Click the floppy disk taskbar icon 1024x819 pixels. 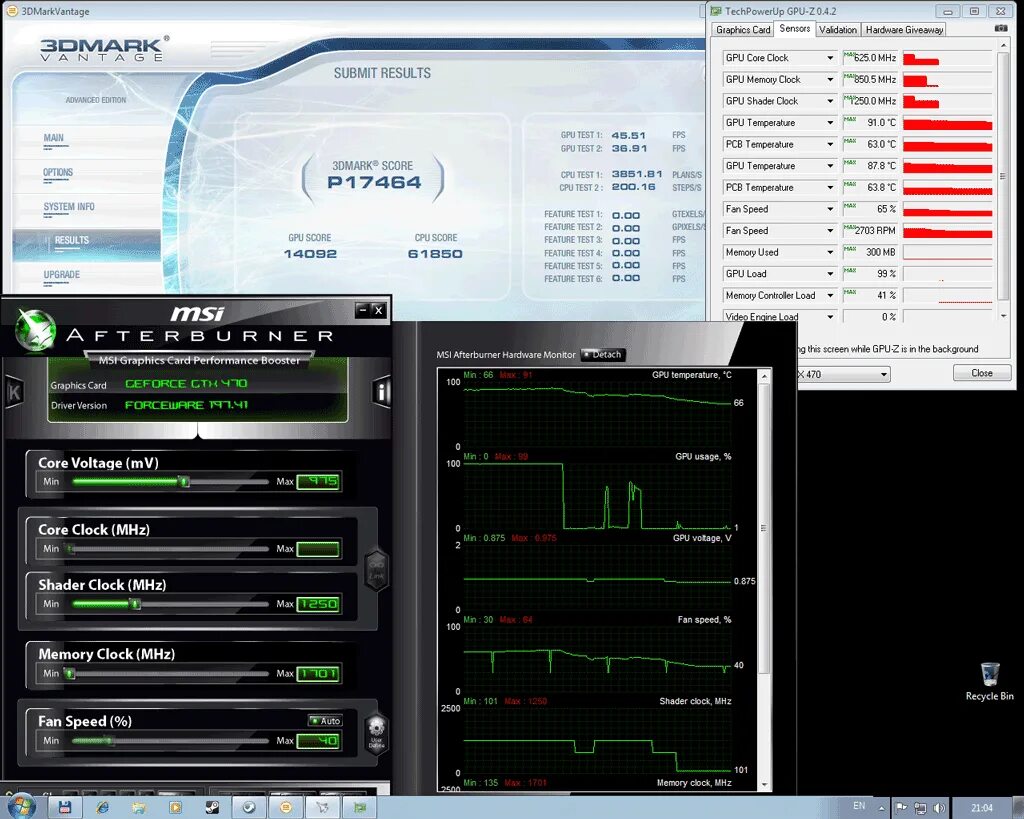point(65,807)
